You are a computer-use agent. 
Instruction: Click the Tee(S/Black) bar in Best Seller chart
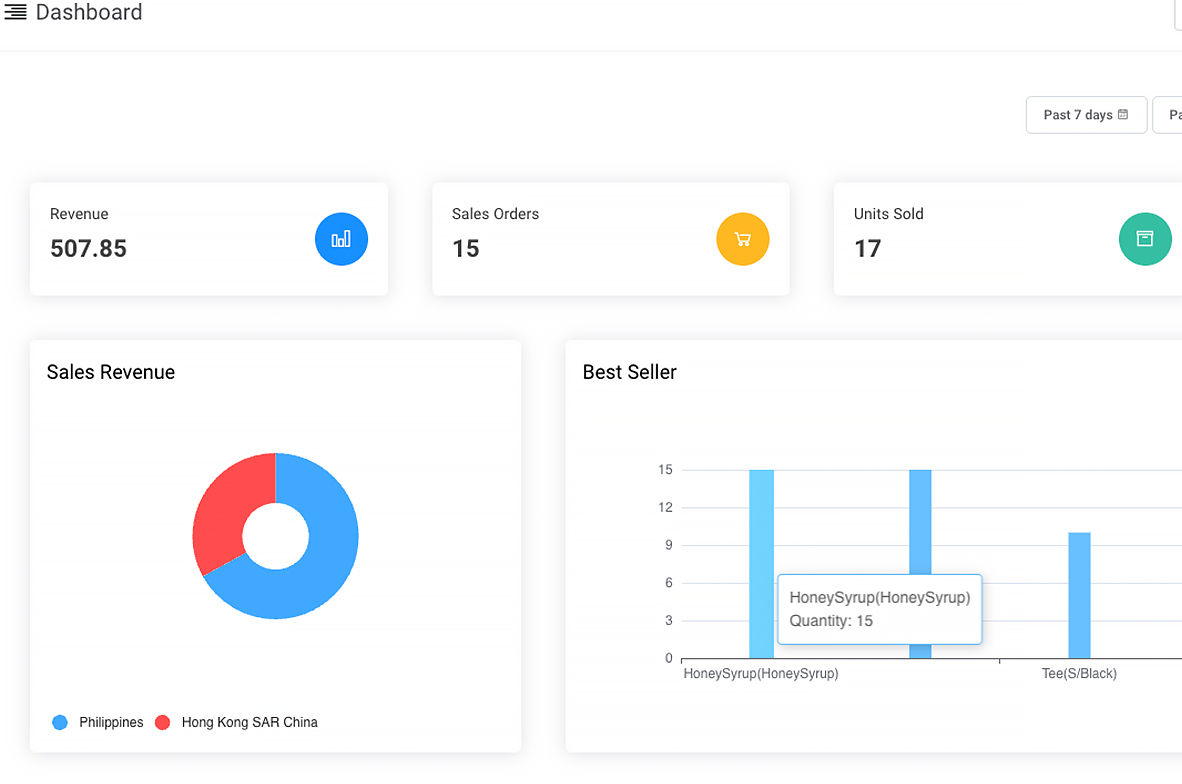click(1079, 595)
